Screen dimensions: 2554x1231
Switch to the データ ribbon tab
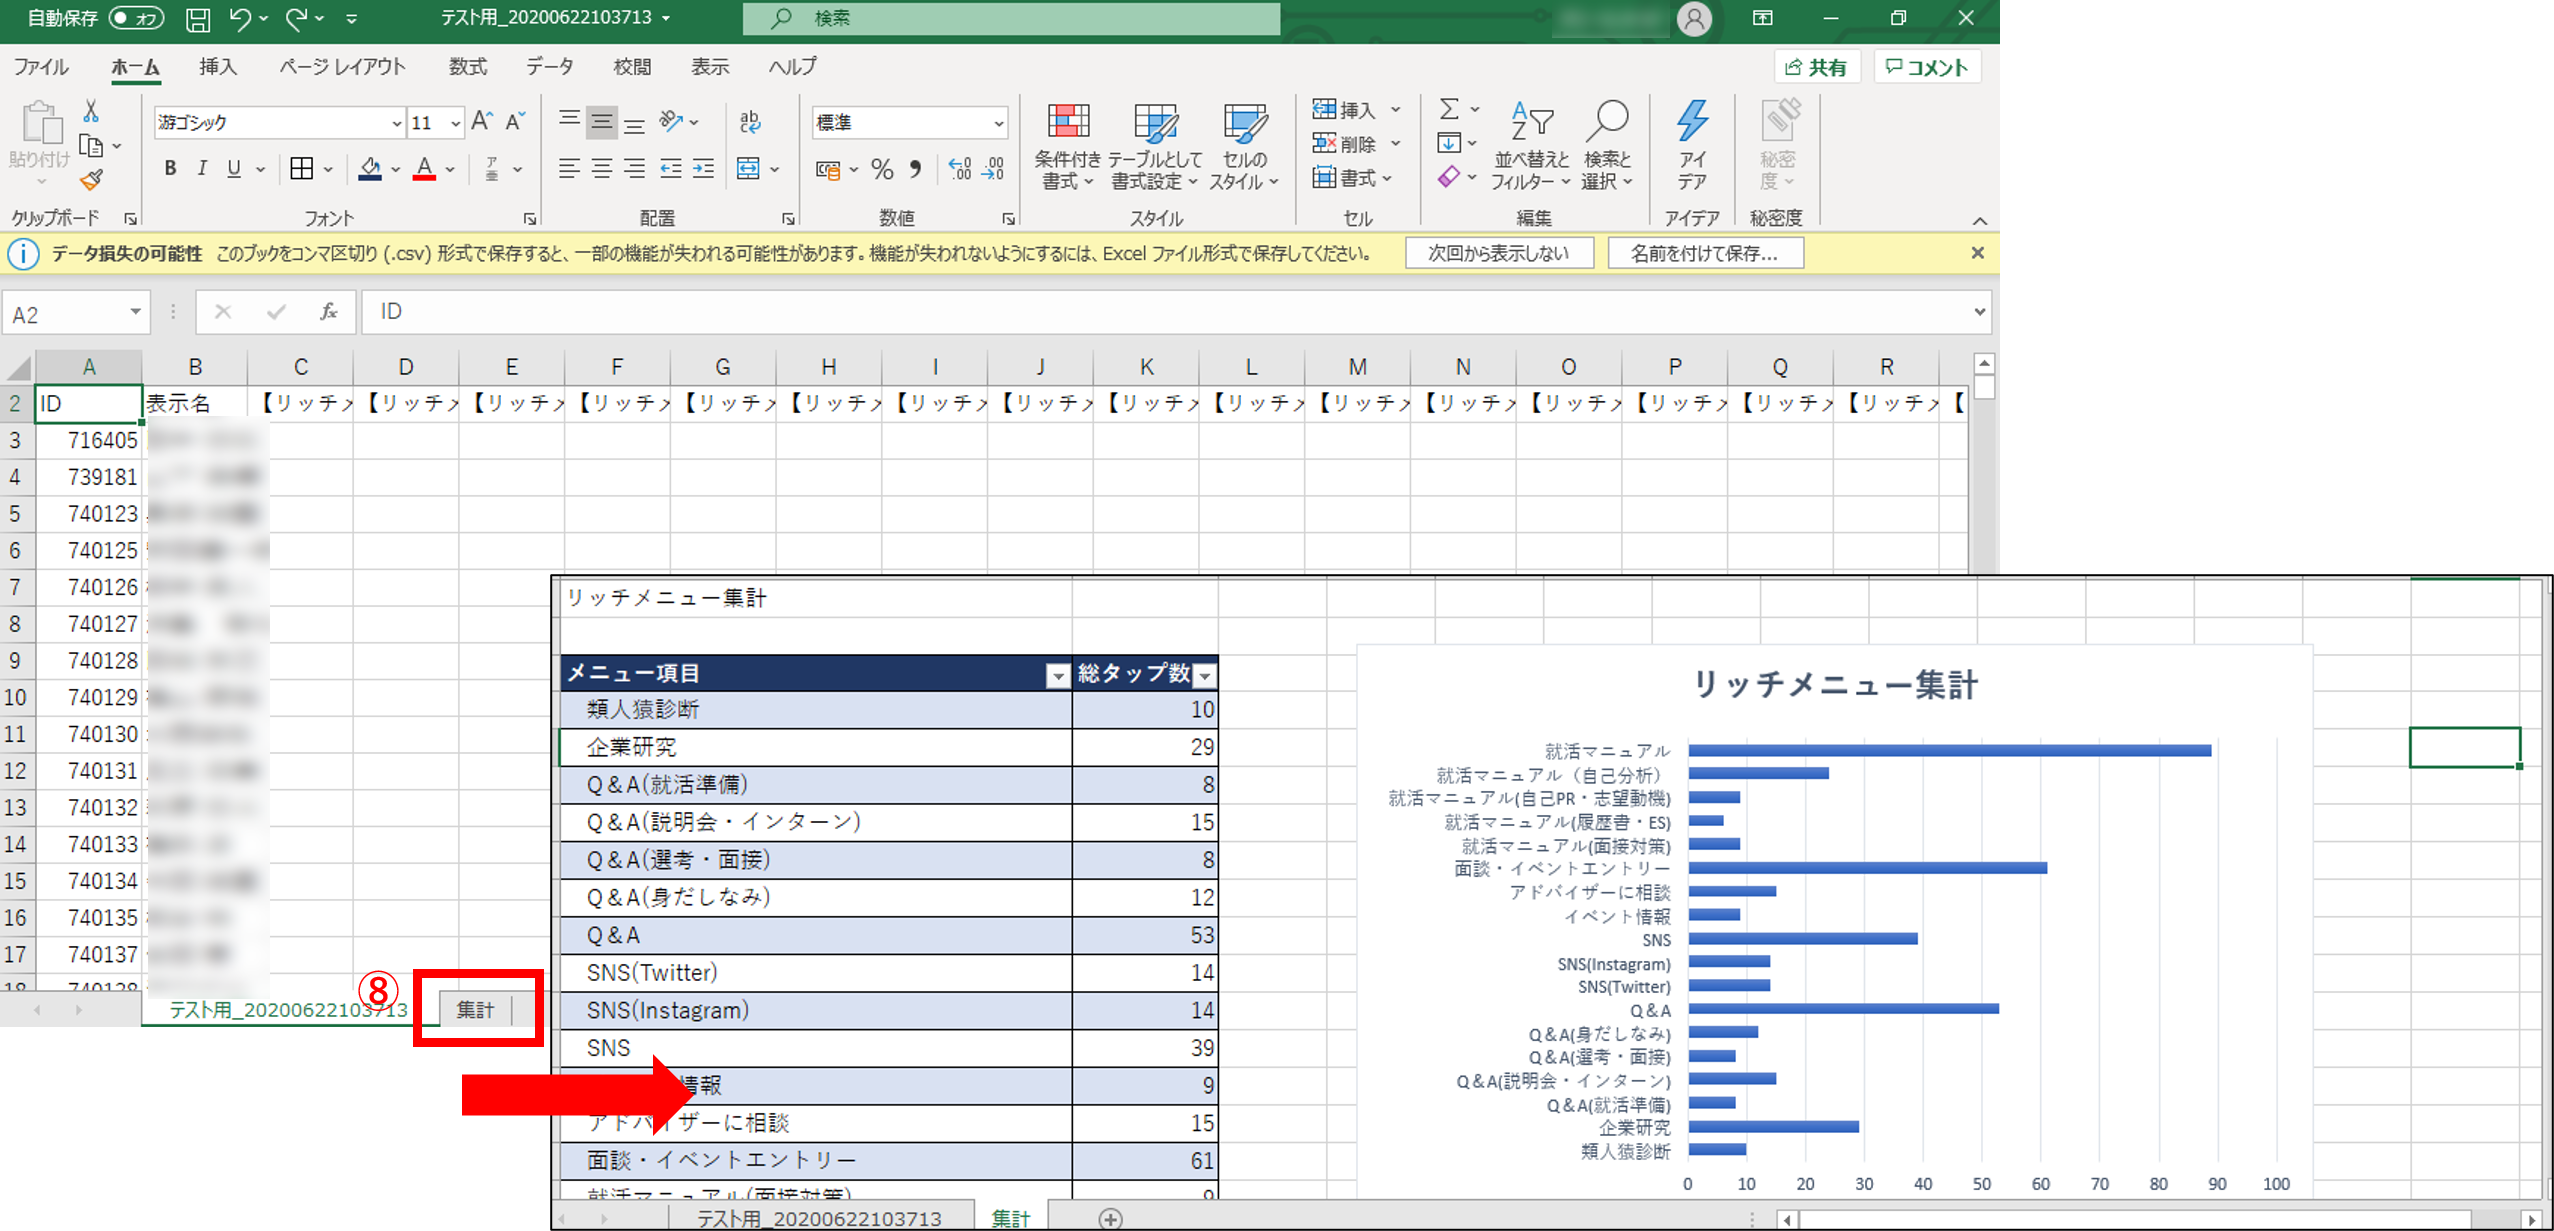(x=550, y=67)
